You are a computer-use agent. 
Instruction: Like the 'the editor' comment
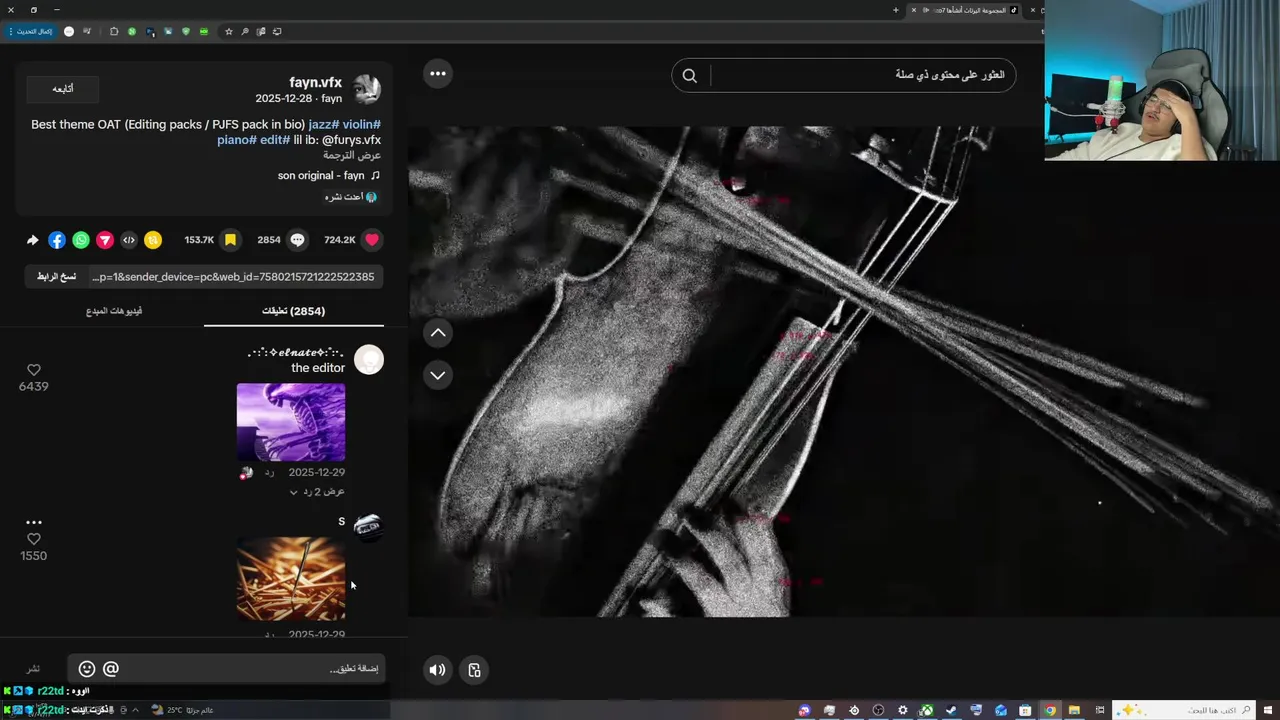33,370
